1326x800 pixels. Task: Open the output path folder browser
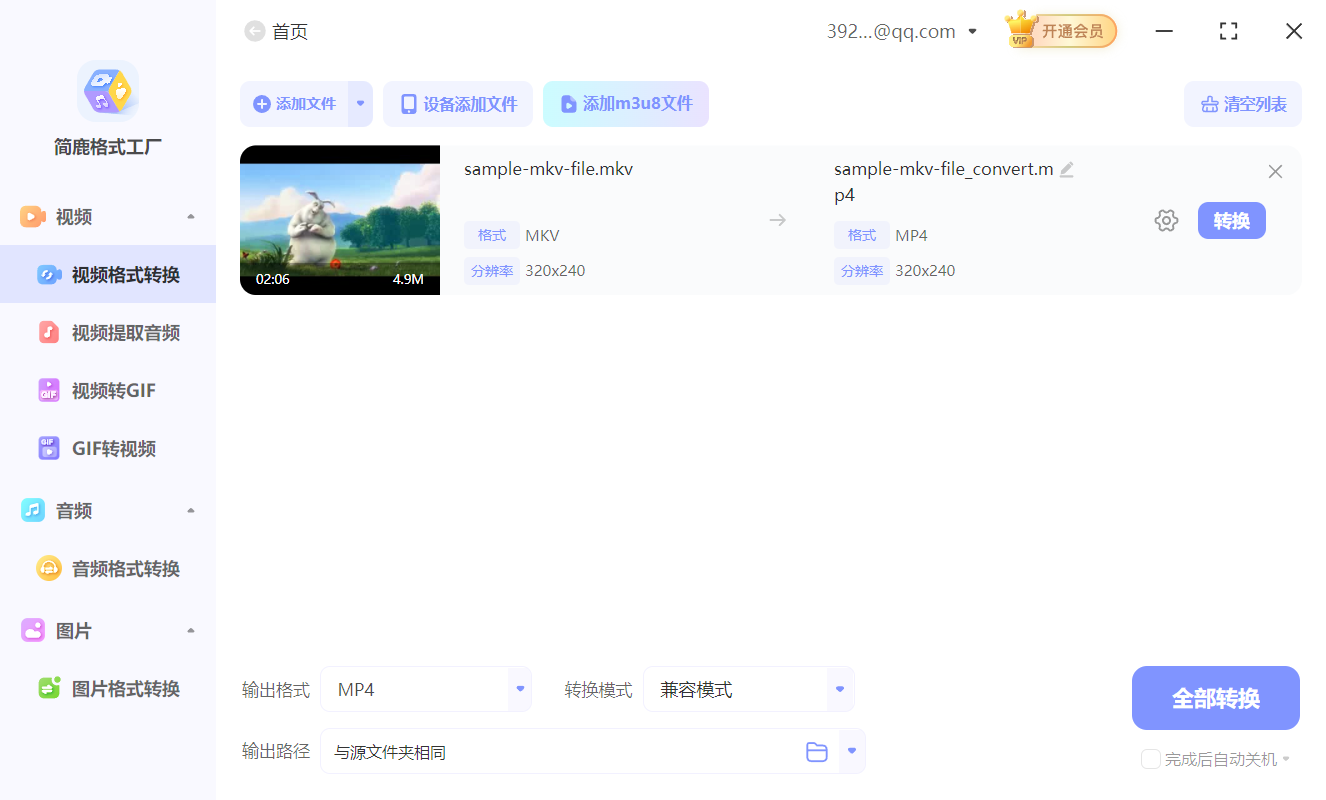[816, 751]
